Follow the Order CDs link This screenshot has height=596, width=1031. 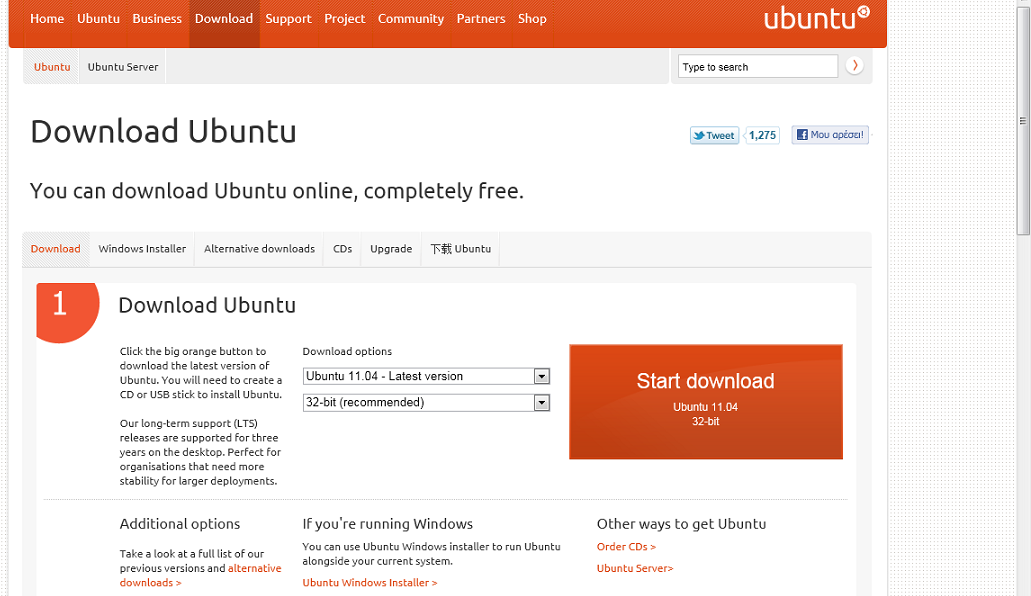(626, 547)
